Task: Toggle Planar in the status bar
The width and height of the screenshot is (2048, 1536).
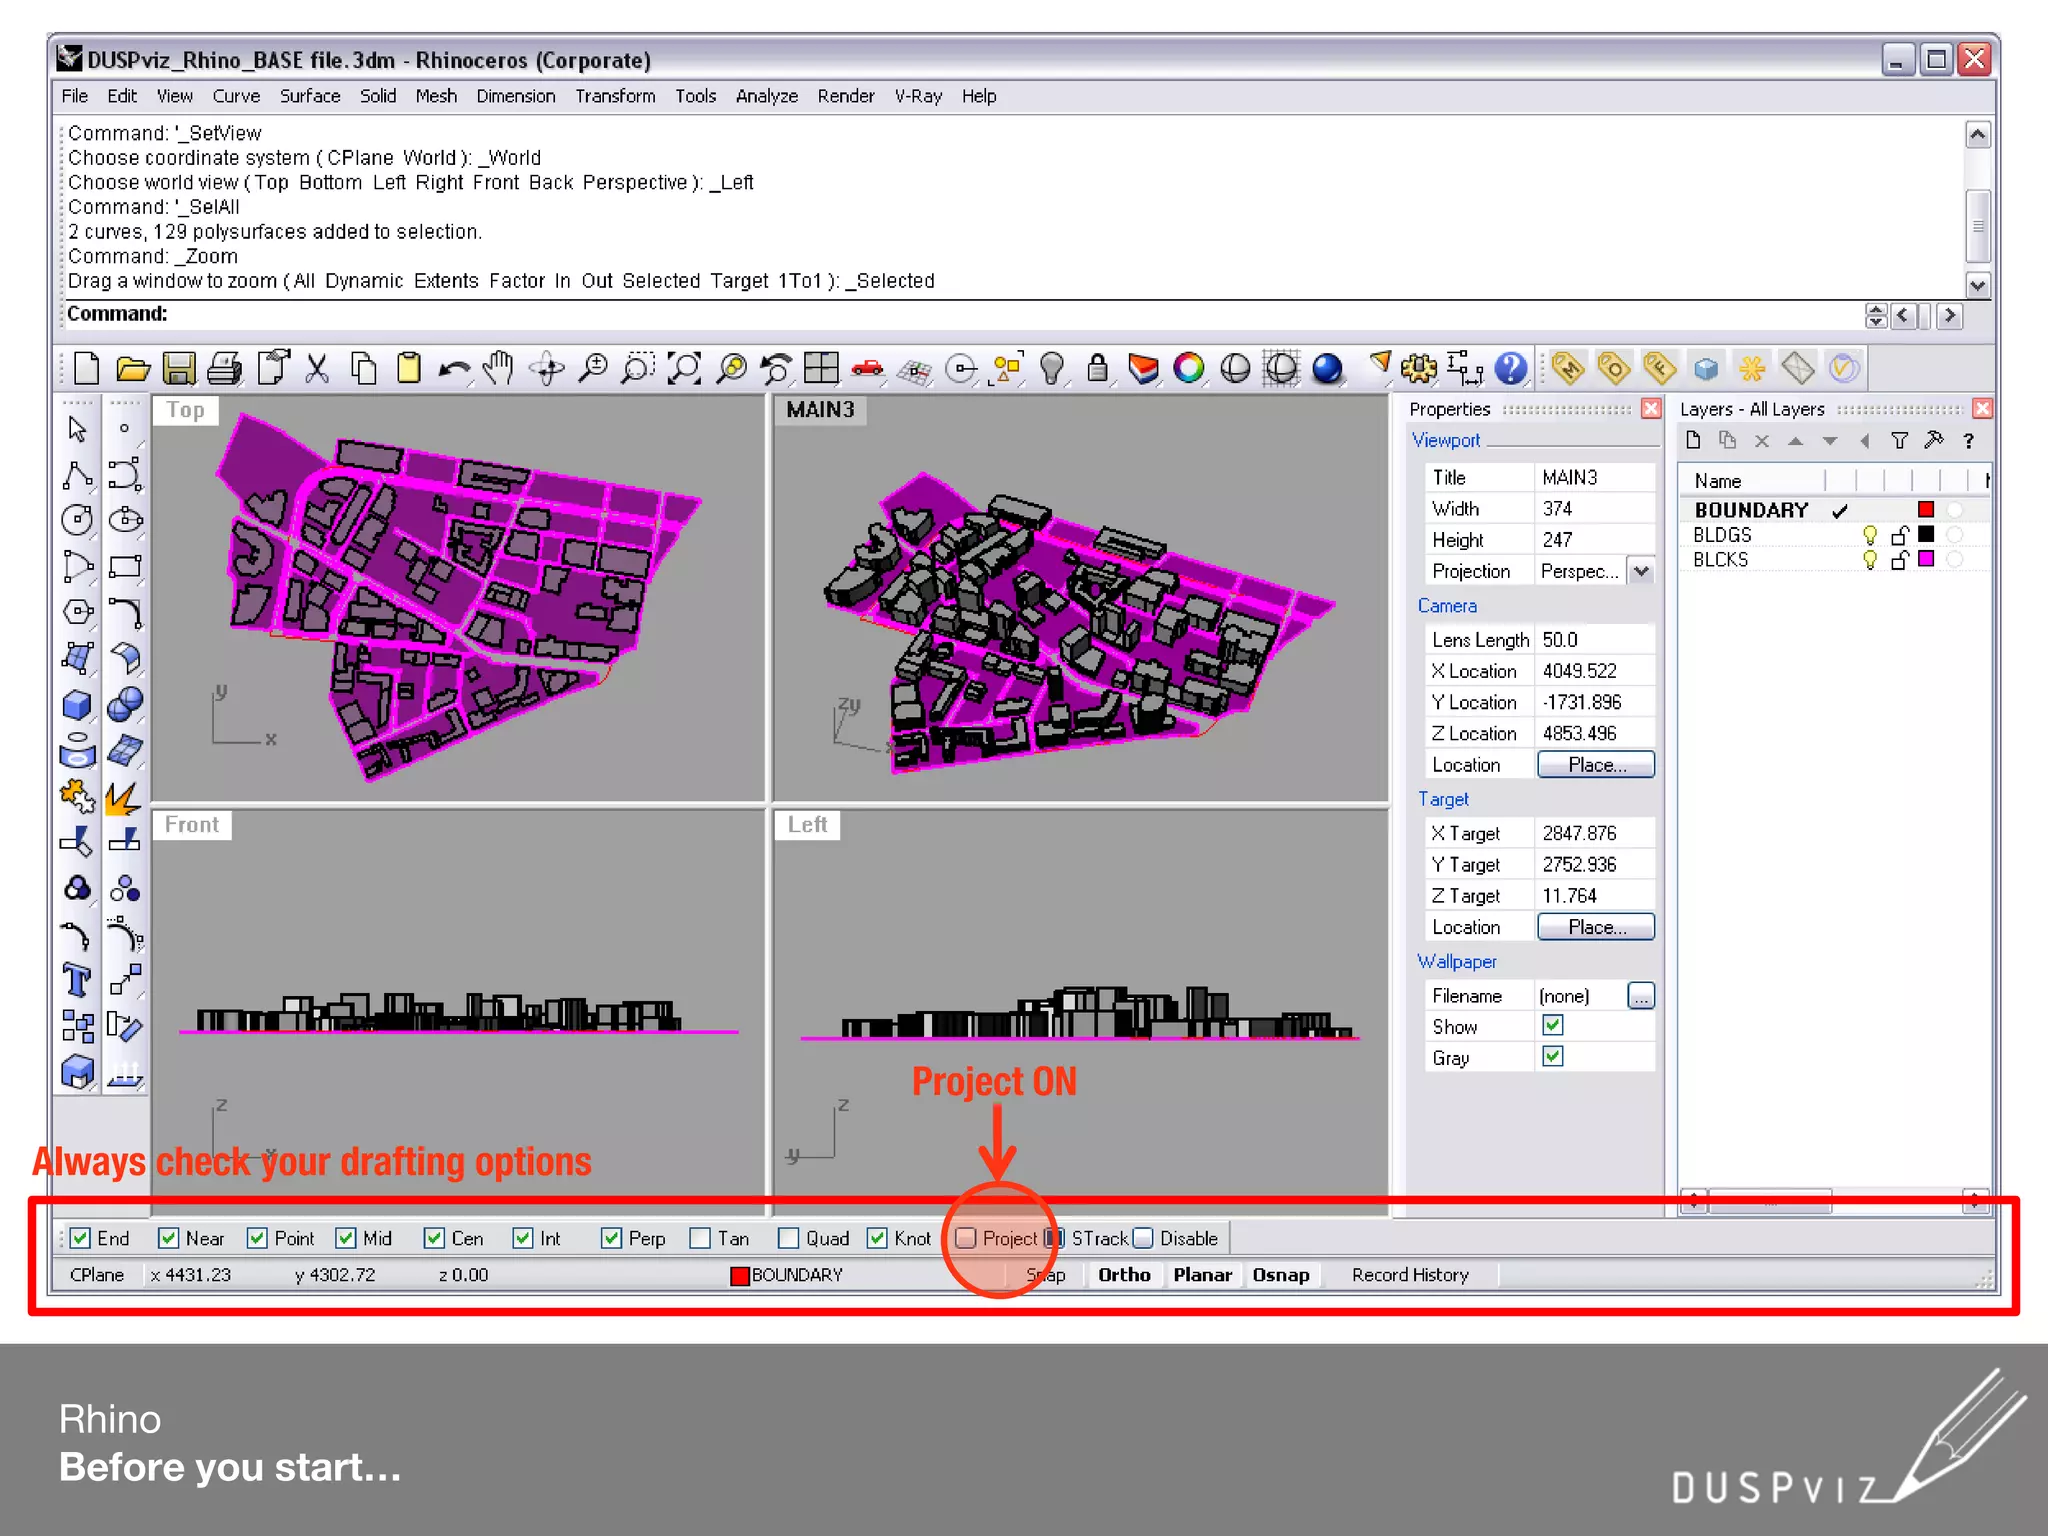Action: 1202,1275
